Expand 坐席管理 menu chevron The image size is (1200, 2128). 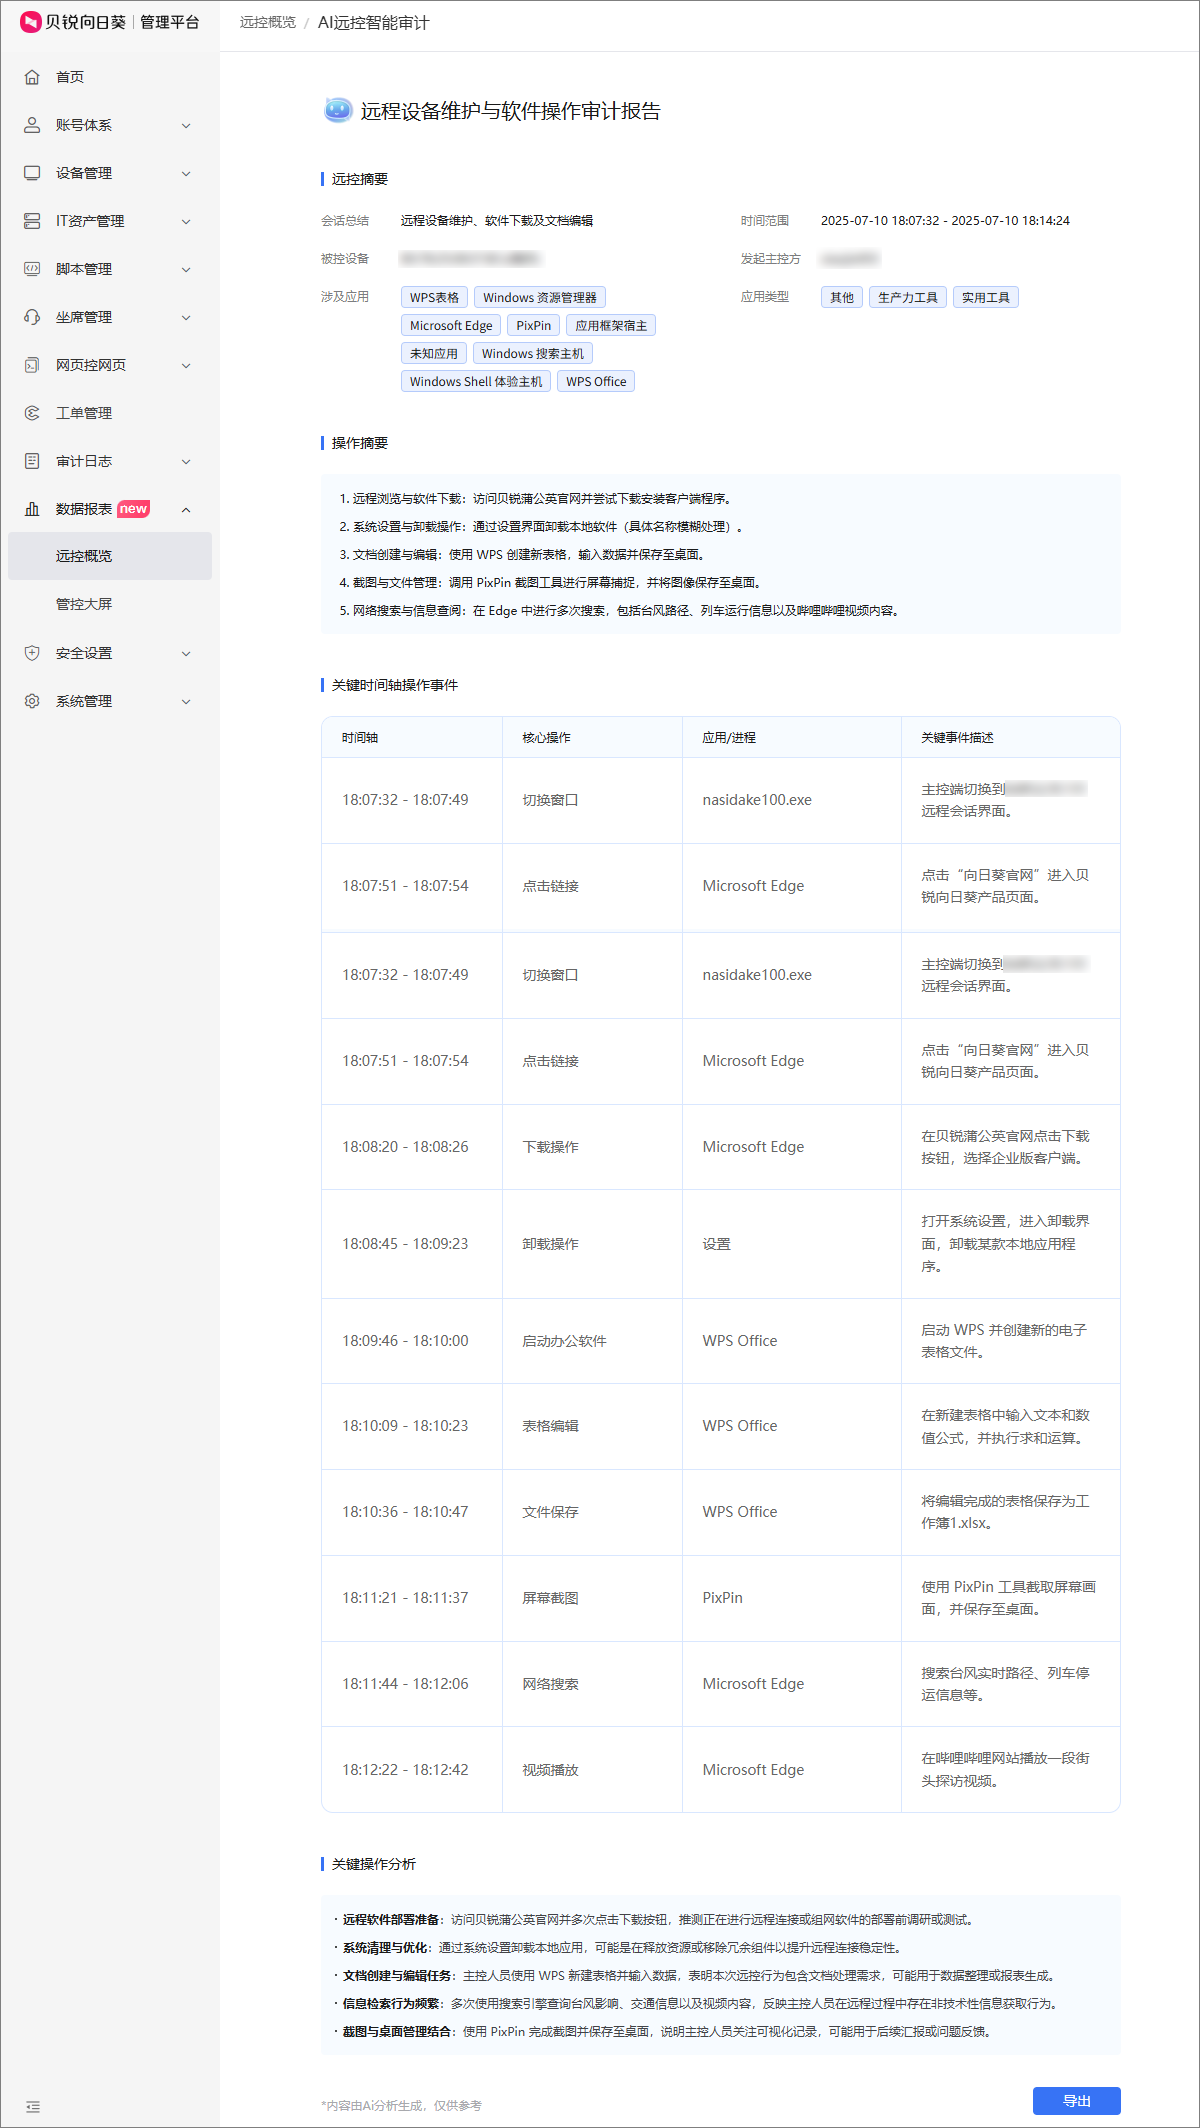[x=186, y=317]
